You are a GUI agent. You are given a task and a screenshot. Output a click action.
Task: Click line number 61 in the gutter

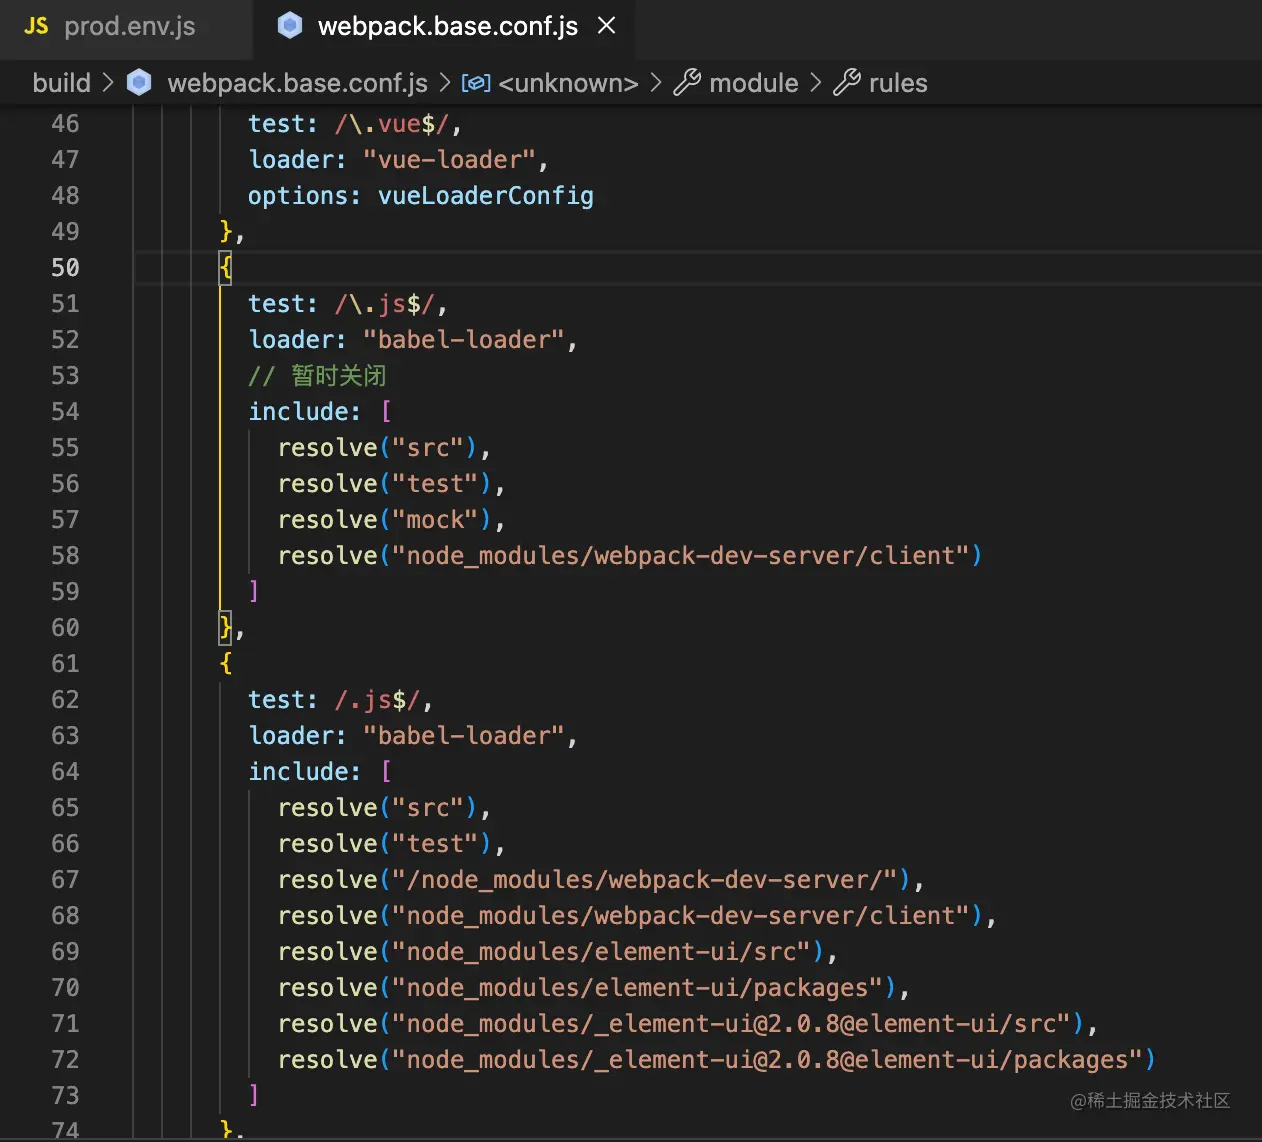click(65, 664)
